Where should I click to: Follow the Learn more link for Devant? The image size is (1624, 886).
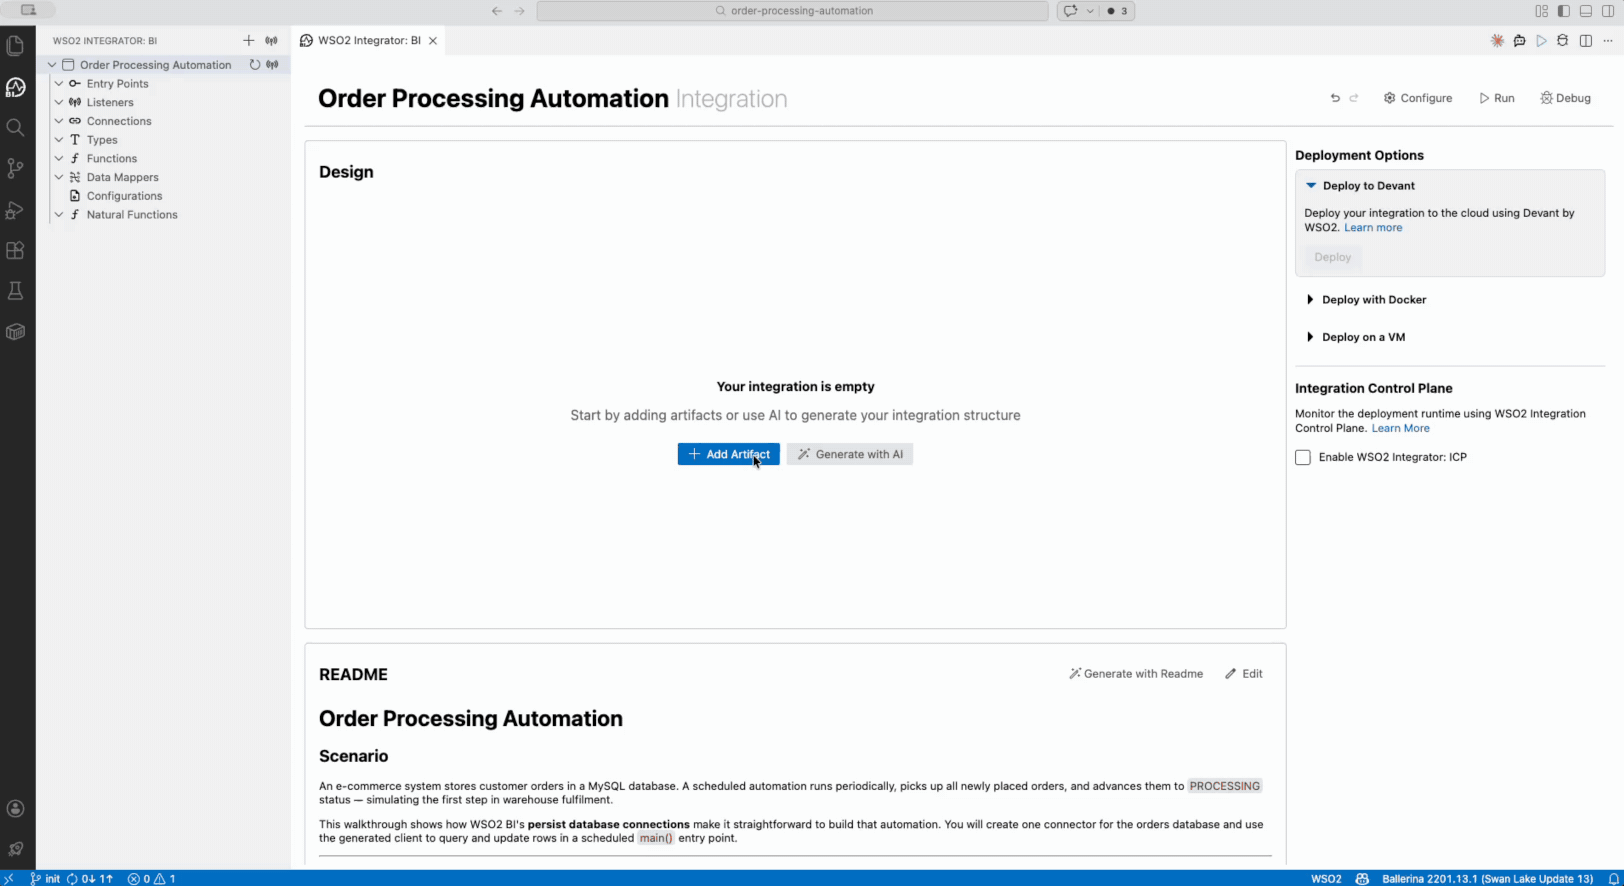click(1373, 228)
